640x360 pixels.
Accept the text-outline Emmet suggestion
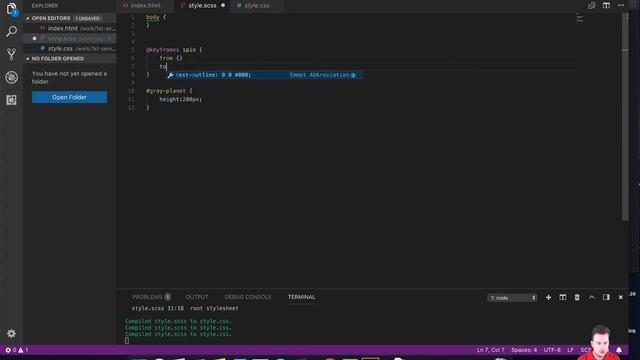point(264,75)
